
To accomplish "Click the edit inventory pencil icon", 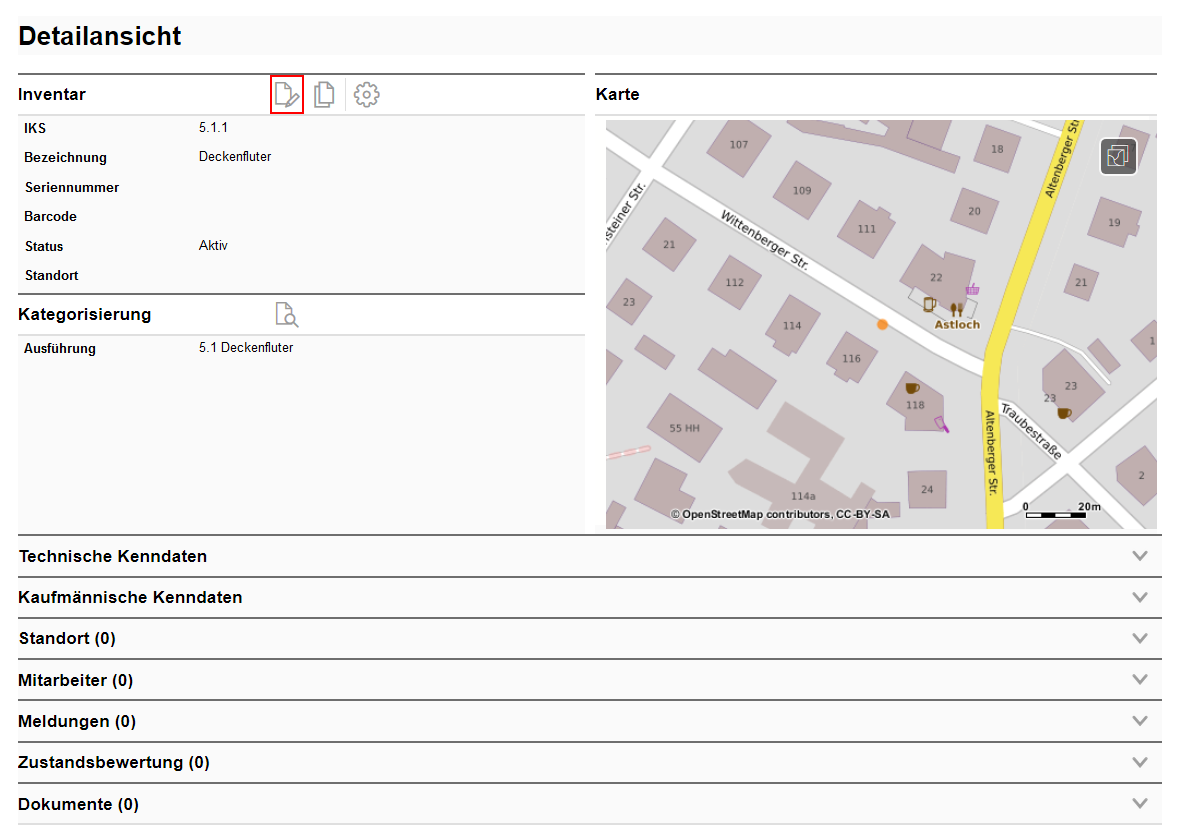I will (x=287, y=95).
